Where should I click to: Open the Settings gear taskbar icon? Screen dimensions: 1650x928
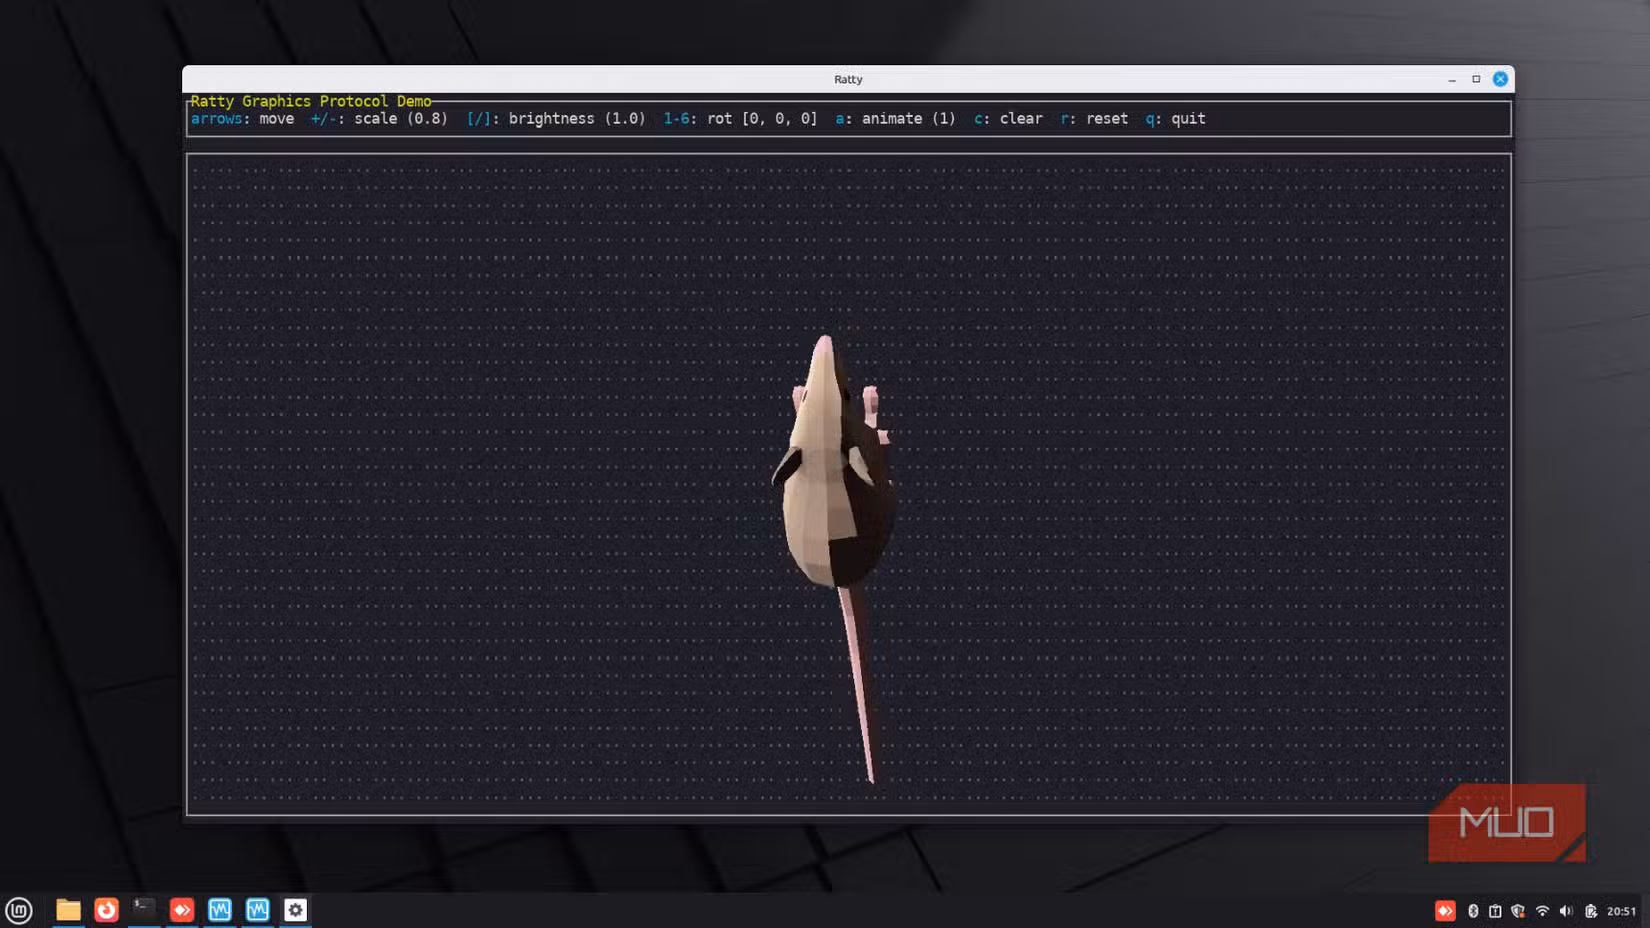click(295, 910)
